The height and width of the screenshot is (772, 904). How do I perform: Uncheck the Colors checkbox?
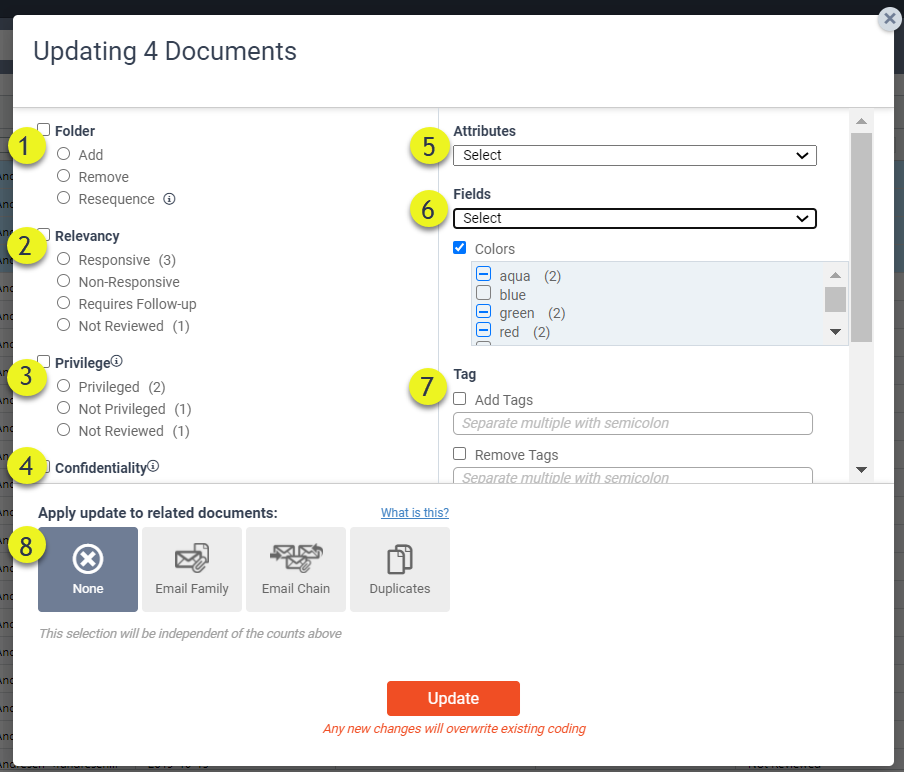click(459, 247)
